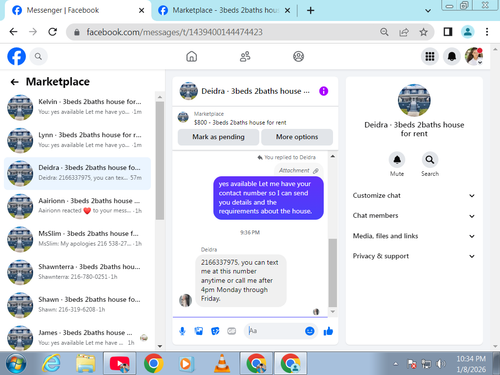Image resolution: width=500 pixels, height=375 pixels.
Task: Open Kelvin's conversation
Action: pyautogui.click(x=77, y=107)
